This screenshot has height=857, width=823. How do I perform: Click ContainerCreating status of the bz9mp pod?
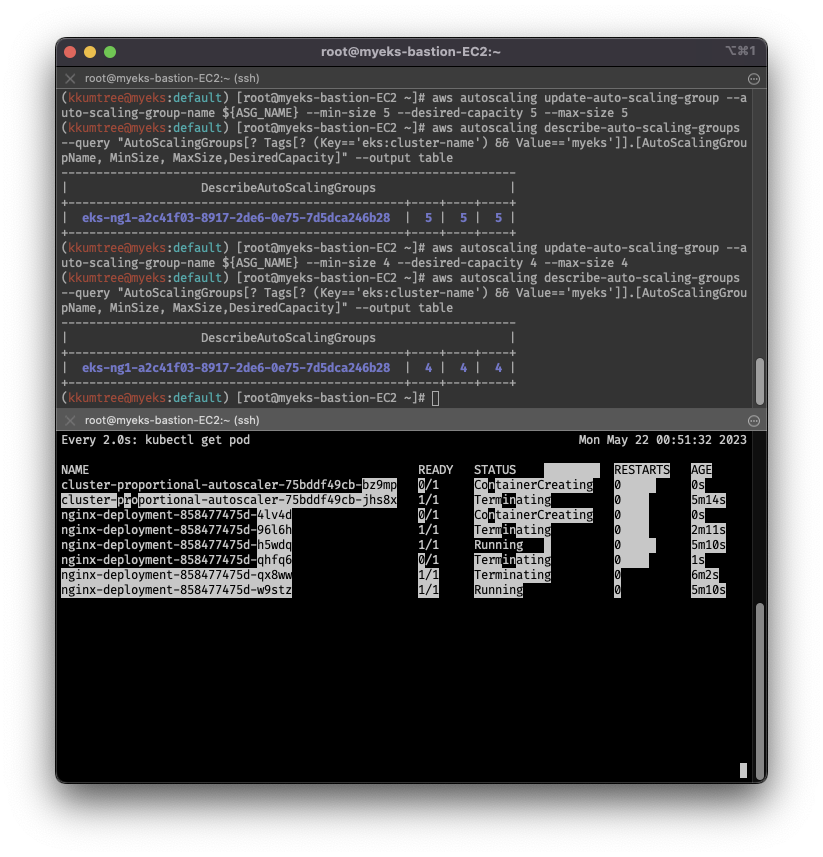click(x=533, y=485)
